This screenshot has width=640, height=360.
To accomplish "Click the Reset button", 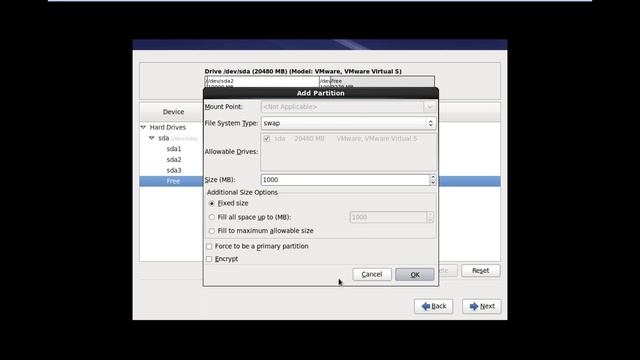I will (x=480, y=271).
